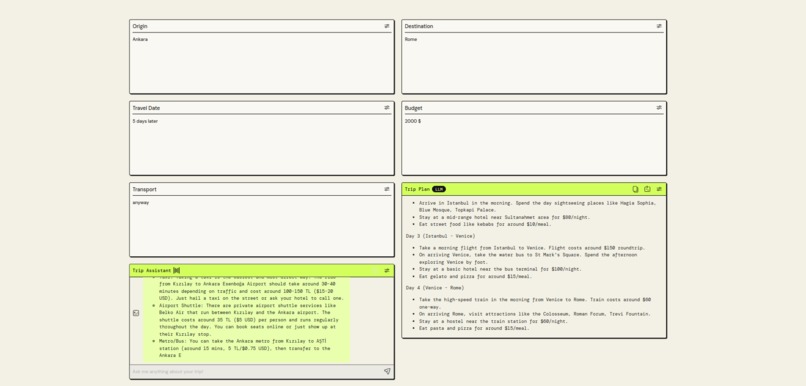Click the icon beside the Trip Assistant response

[136, 313]
